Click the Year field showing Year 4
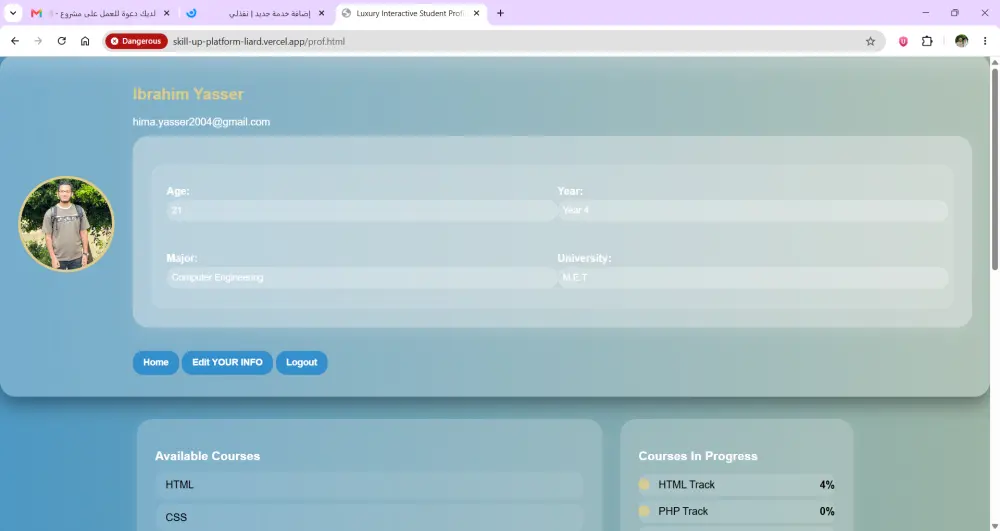1000x531 pixels. point(753,210)
